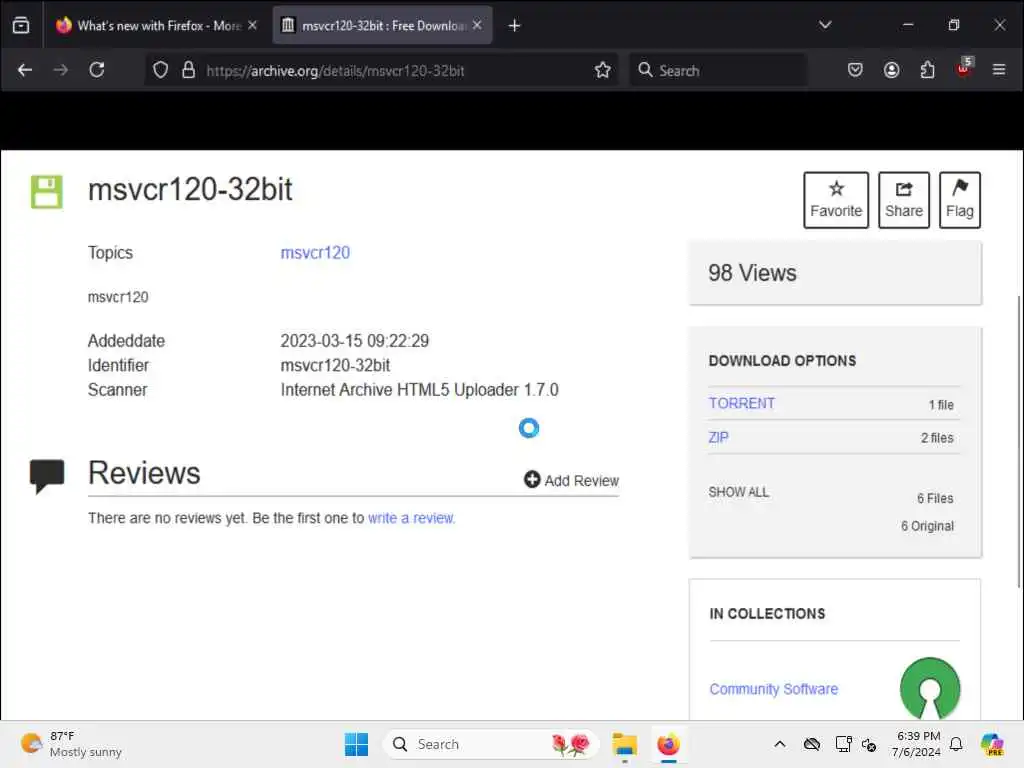Image resolution: width=1024 pixels, height=768 pixels.
Task: Close the msvcr120-32bit tab
Action: point(477,25)
